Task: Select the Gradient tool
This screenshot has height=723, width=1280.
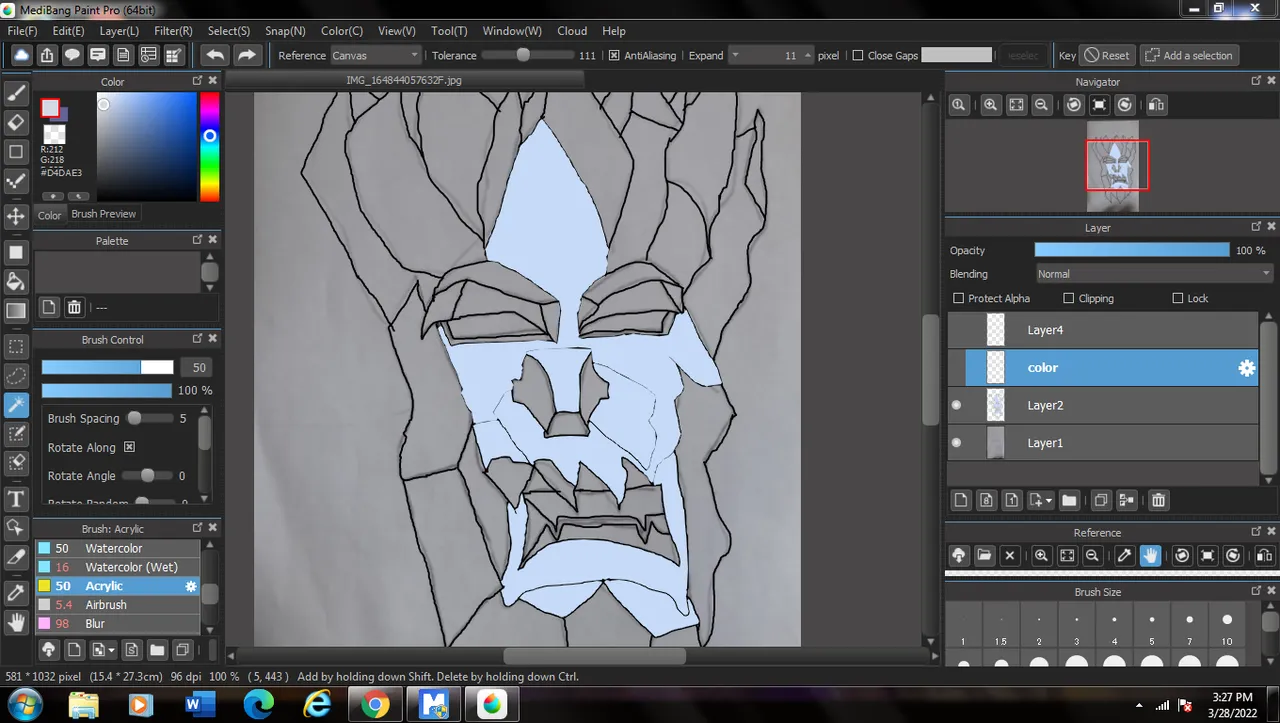Action: point(16,311)
